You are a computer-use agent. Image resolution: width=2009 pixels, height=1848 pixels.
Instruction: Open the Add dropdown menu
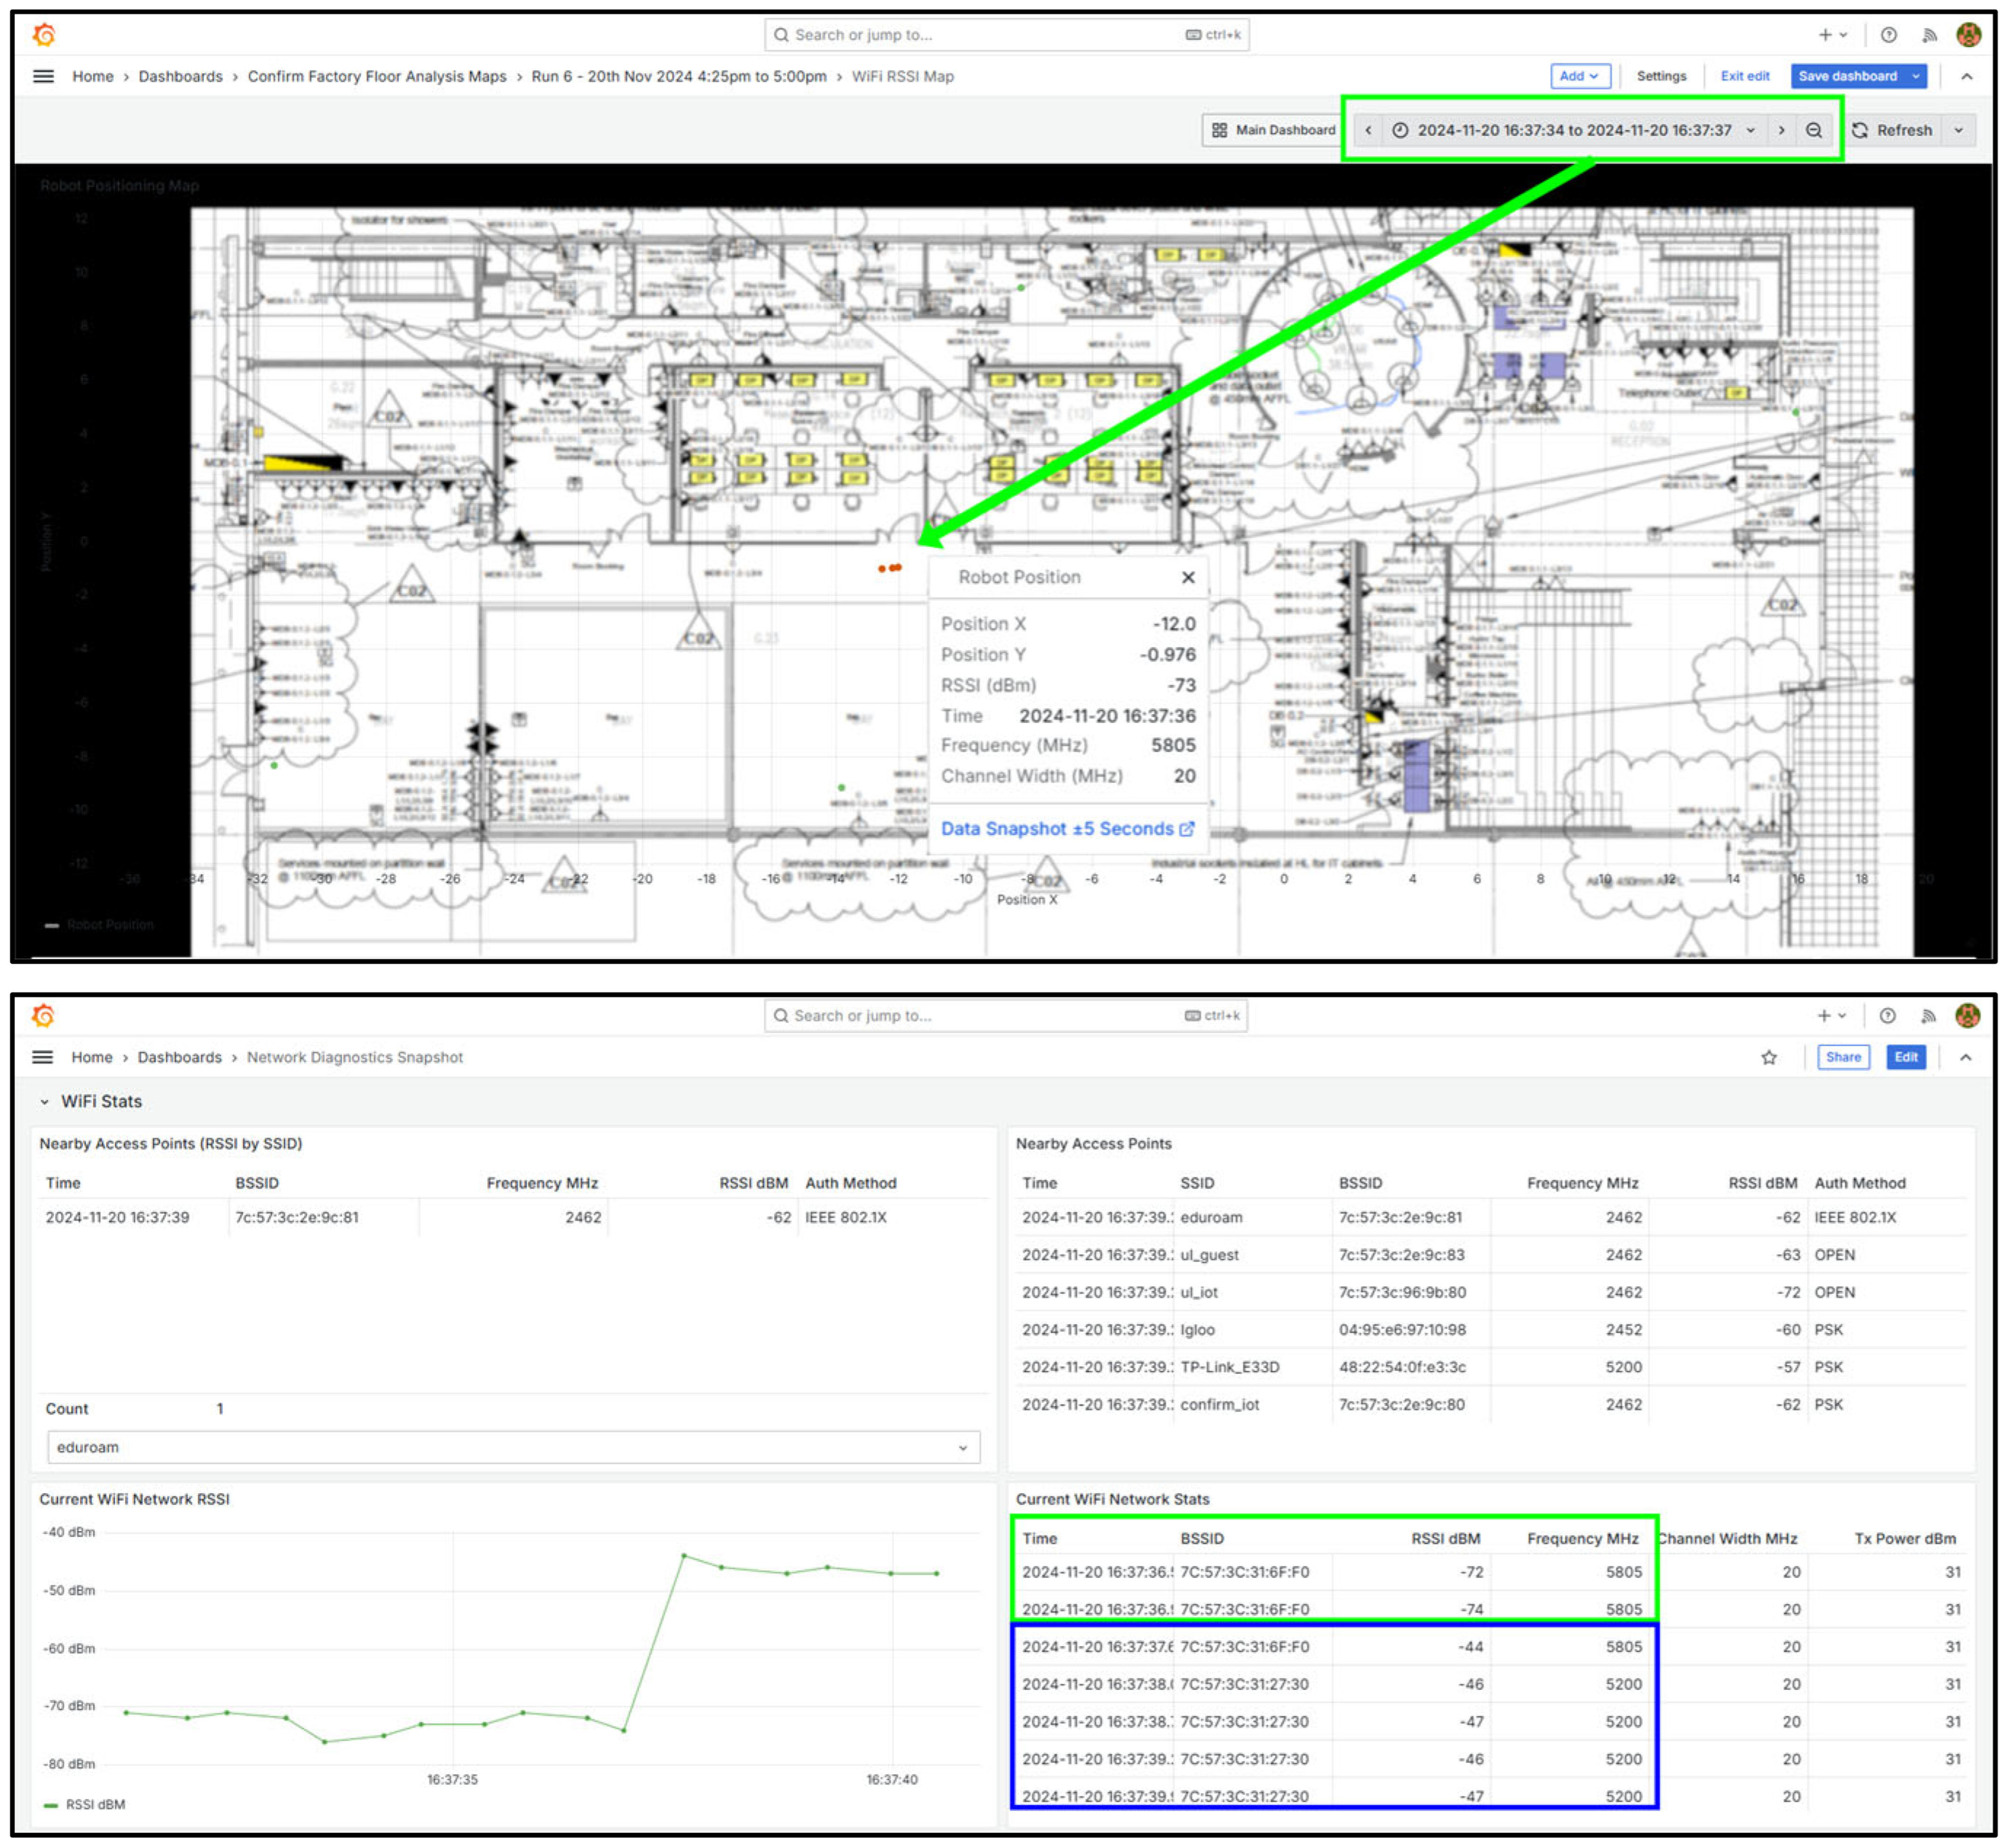tap(1579, 76)
